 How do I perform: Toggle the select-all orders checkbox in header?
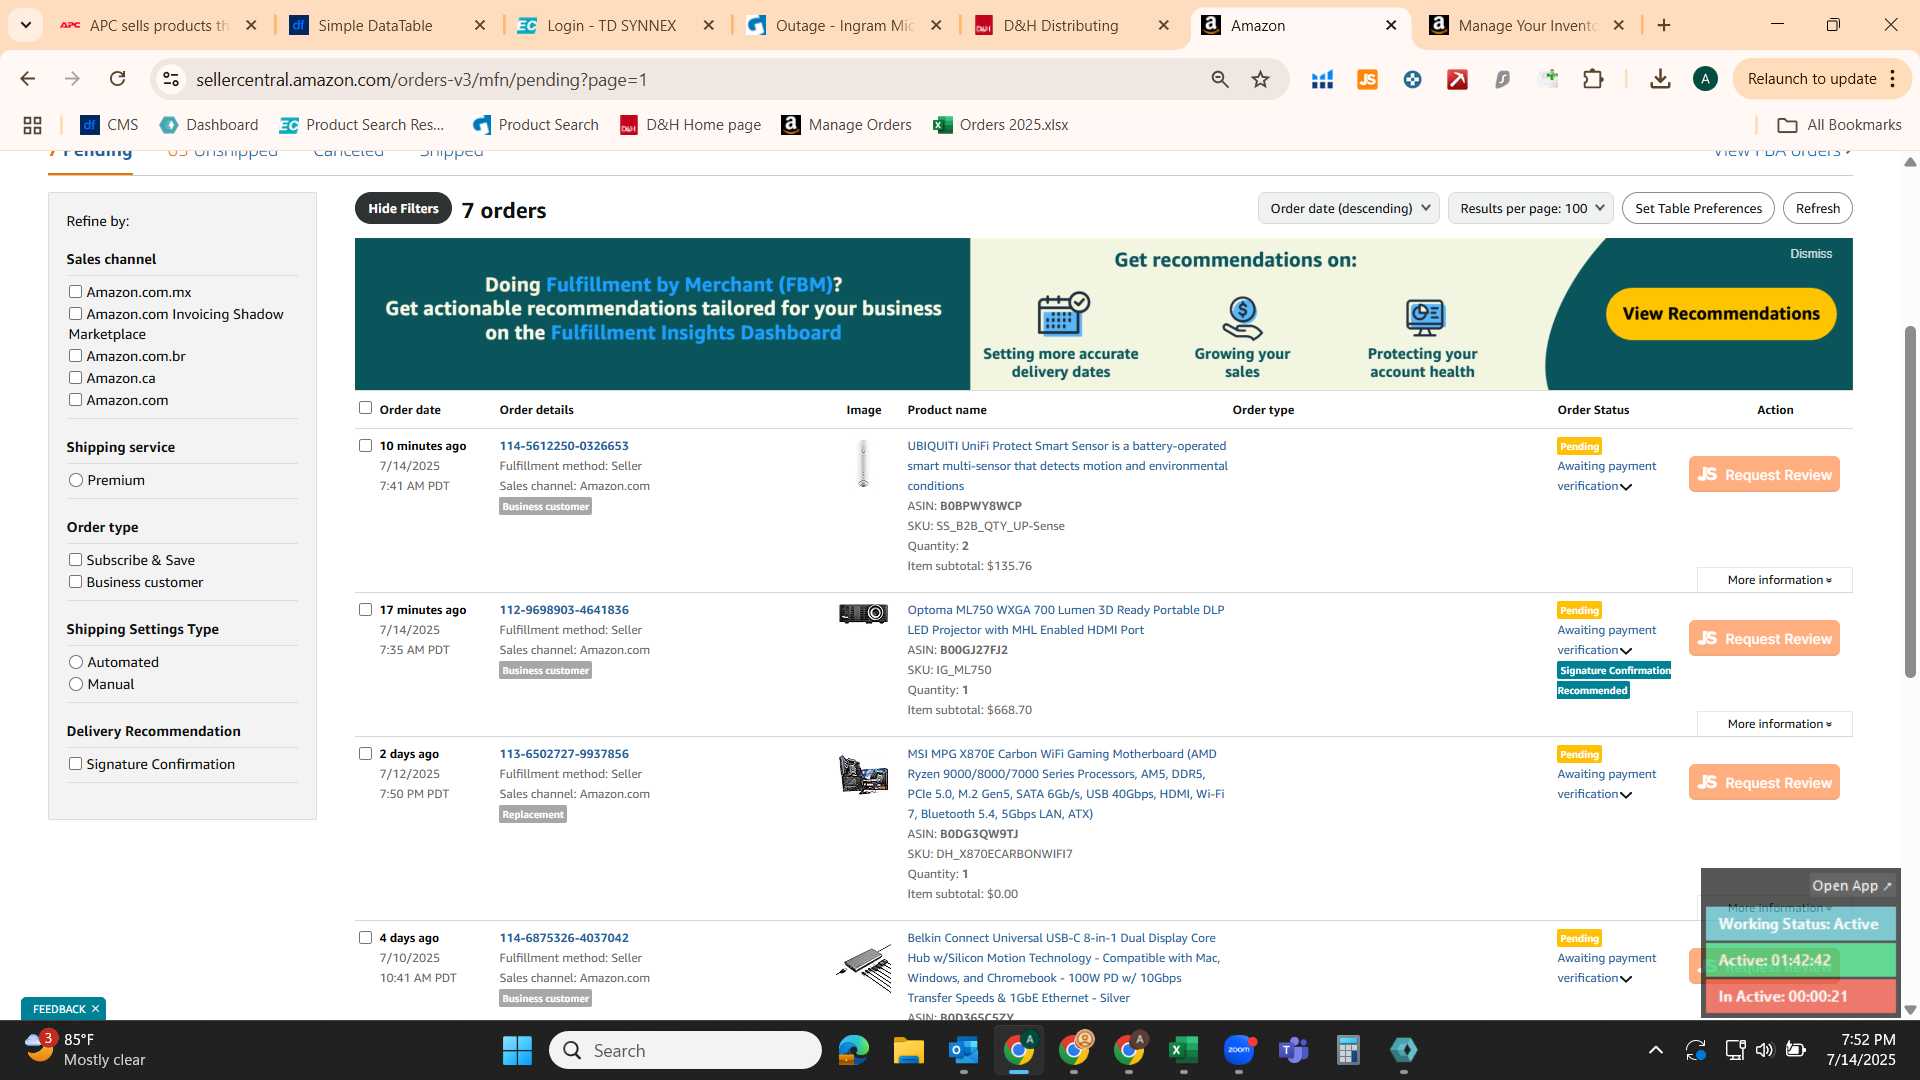[x=365, y=408]
